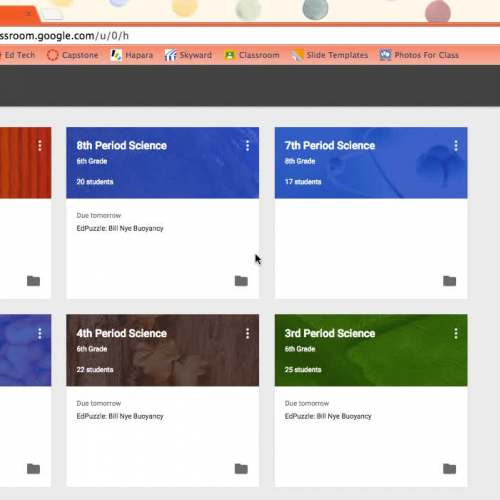
Task: Click the browser address bar URL
Action: pyautogui.click(x=64, y=35)
